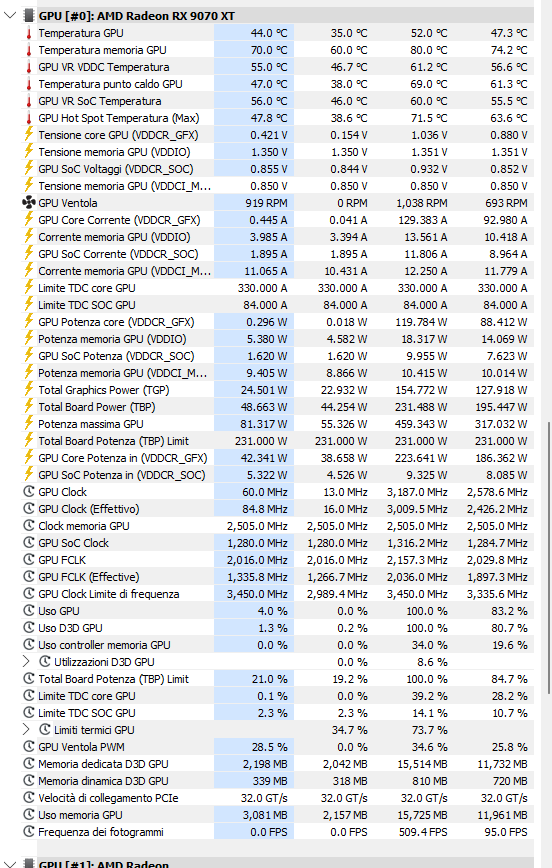Click the lightning icon of Potenza massima GPU
This screenshot has width=552, height=868.
pyautogui.click(x=29, y=424)
